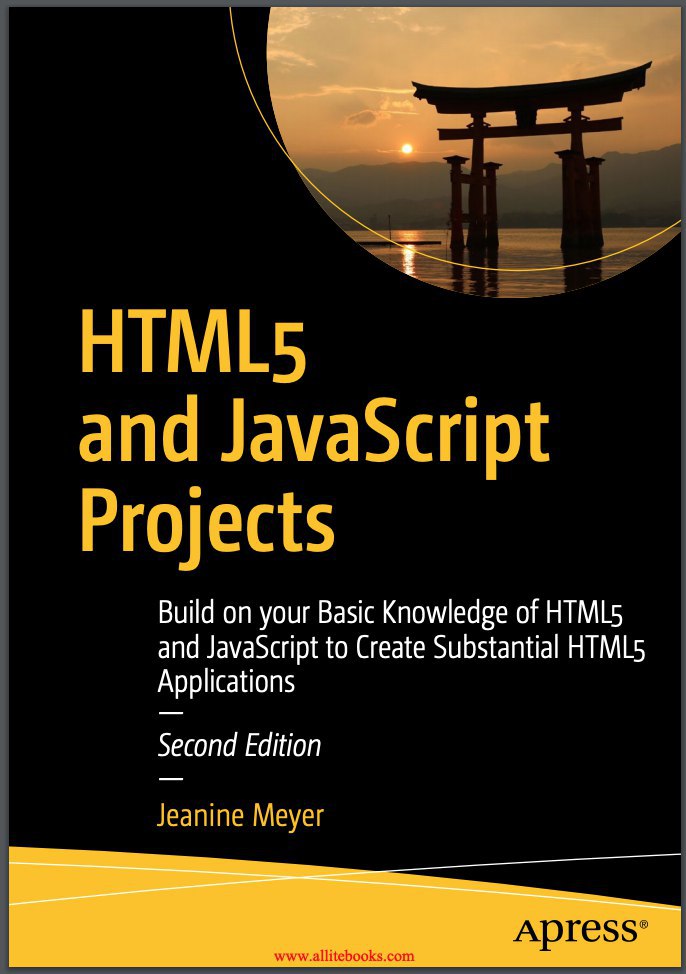The height and width of the screenshot is (974, 686).
Task: Click the "Second Edition" text
Action: coord(239,745)
